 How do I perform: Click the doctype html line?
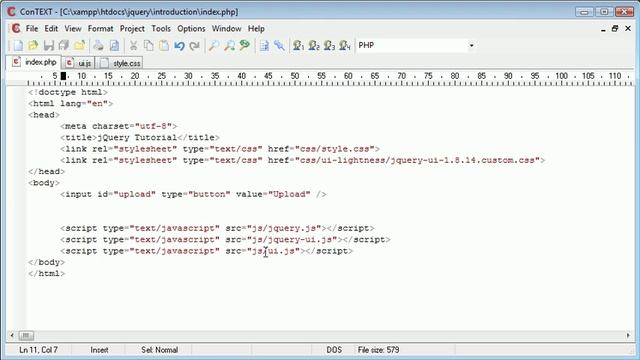pyautogui.click(x=68, y=92)
